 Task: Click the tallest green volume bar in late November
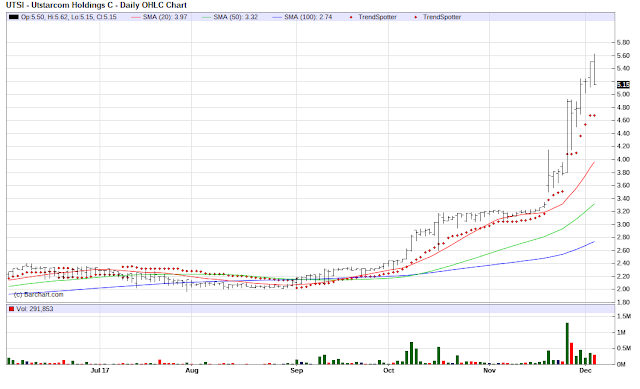[x=567, y=343]
